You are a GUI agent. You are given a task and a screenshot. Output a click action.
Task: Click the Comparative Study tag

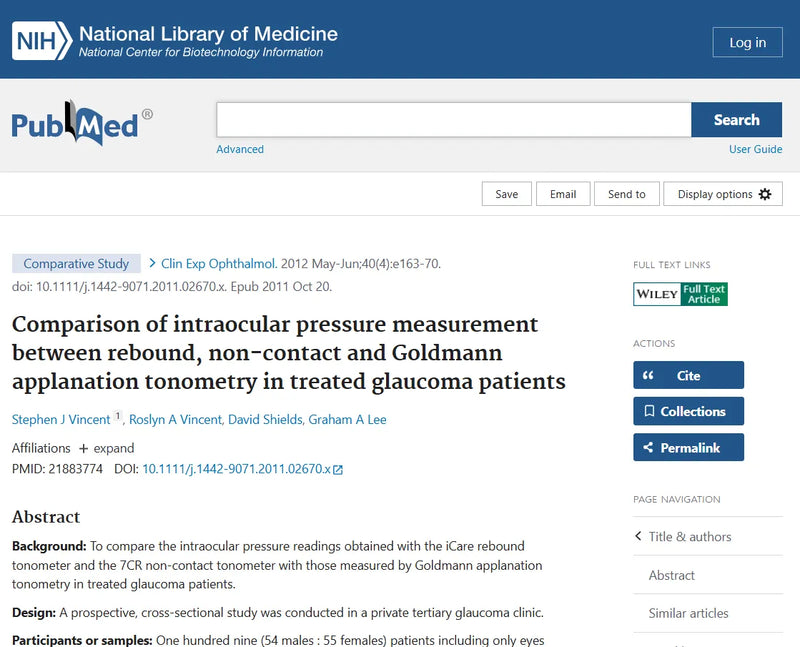pyautogui.click(x=77, y=264)
